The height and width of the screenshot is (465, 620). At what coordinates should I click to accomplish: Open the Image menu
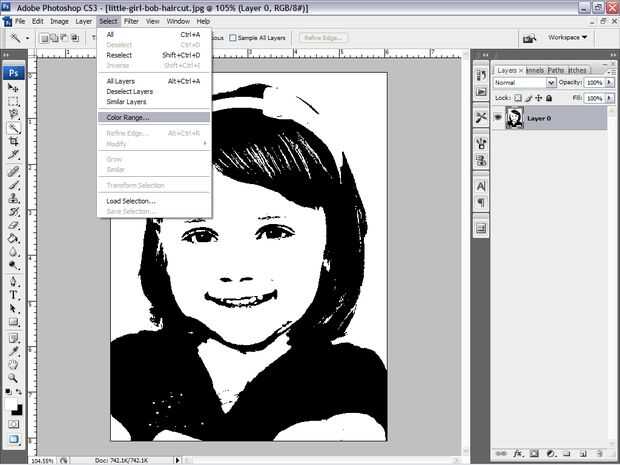pos(59,21)
